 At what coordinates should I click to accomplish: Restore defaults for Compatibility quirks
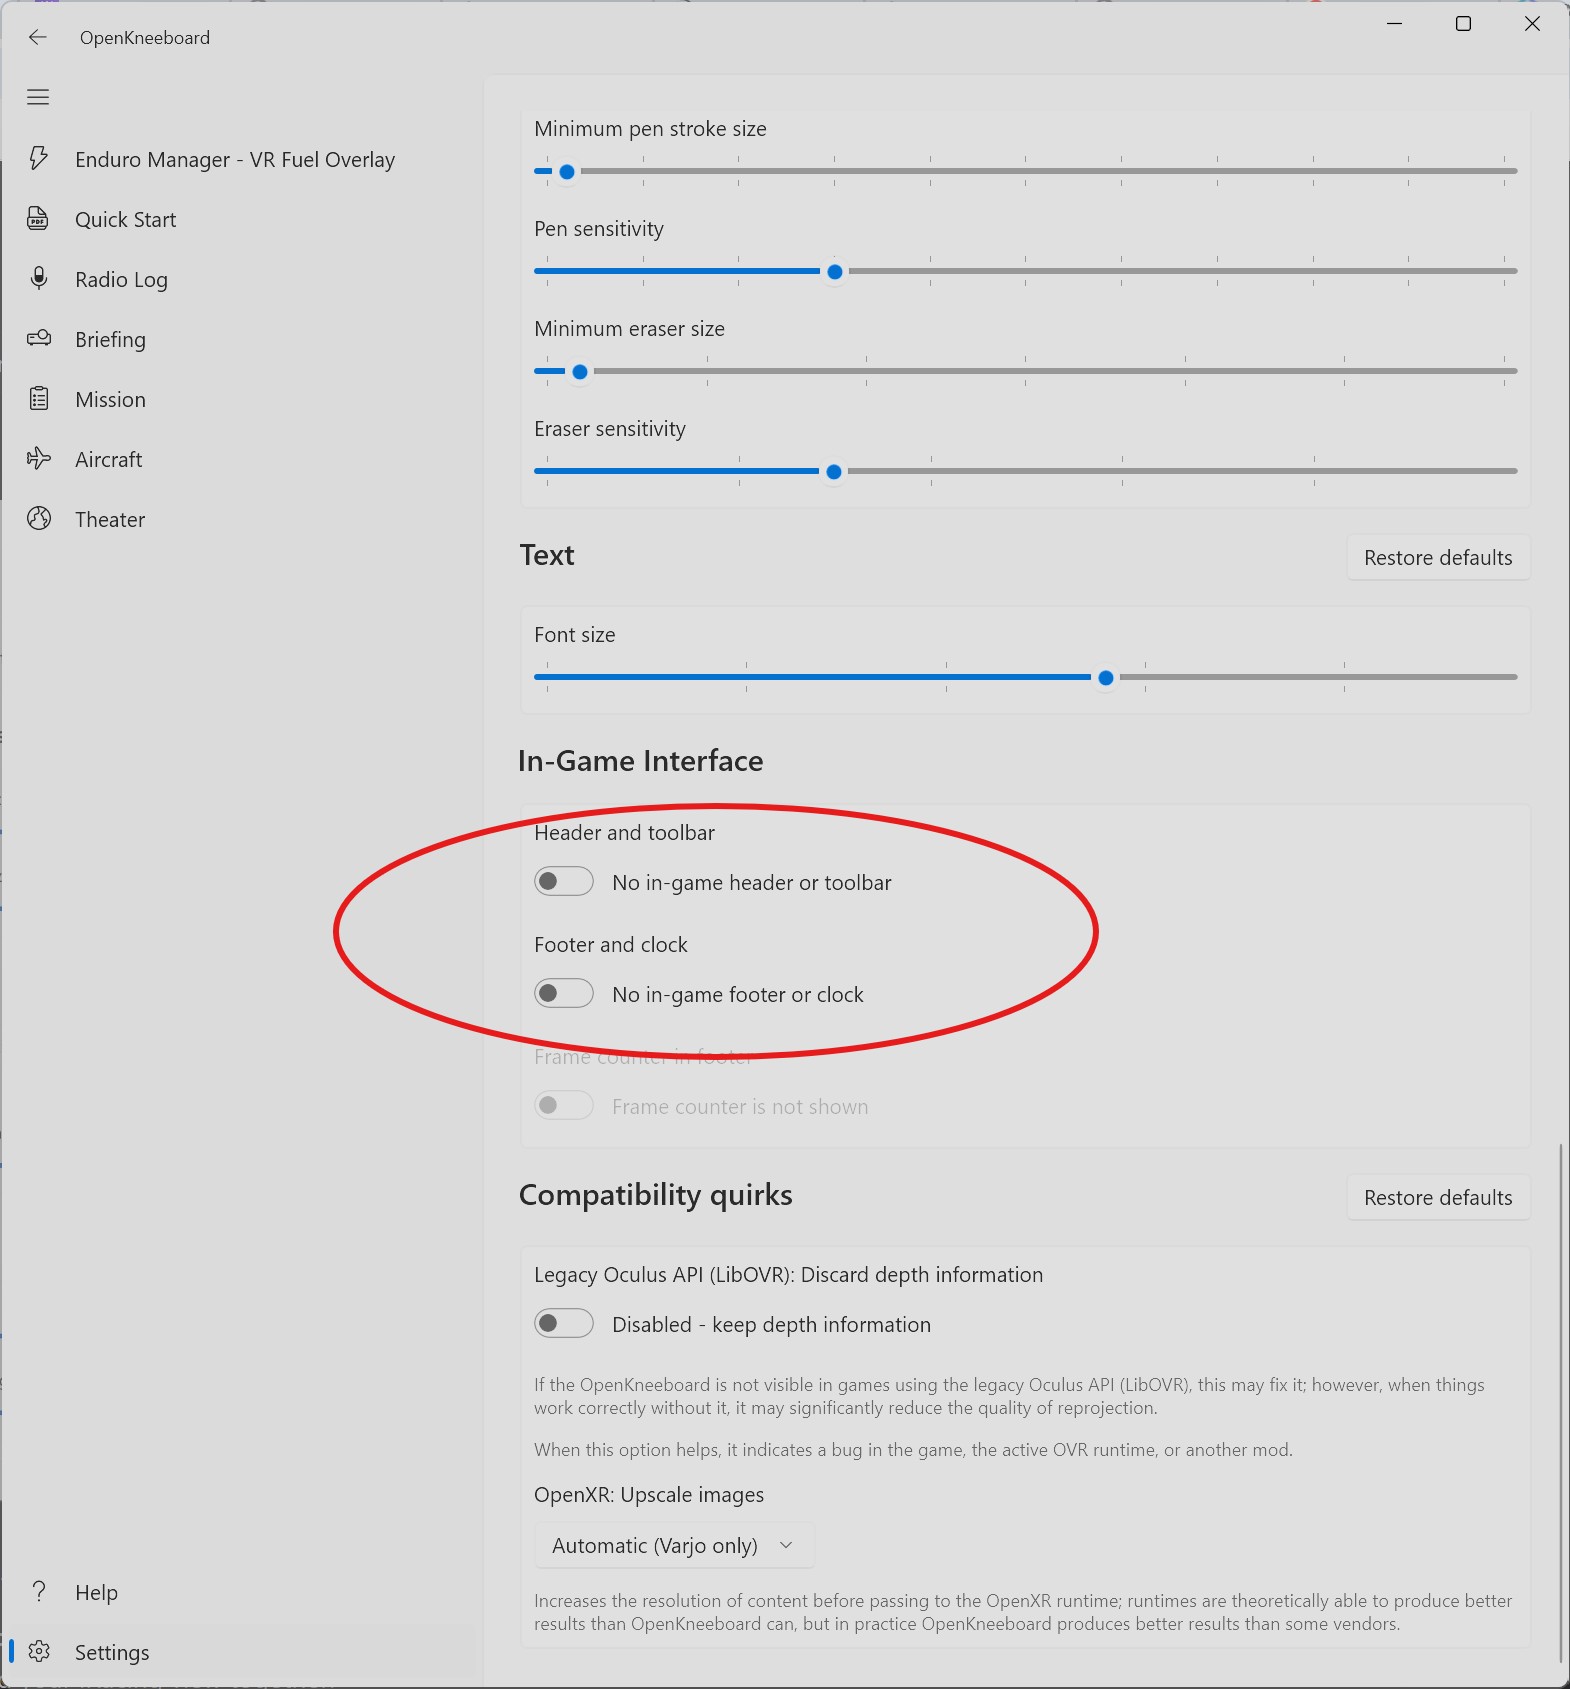1438,1197
